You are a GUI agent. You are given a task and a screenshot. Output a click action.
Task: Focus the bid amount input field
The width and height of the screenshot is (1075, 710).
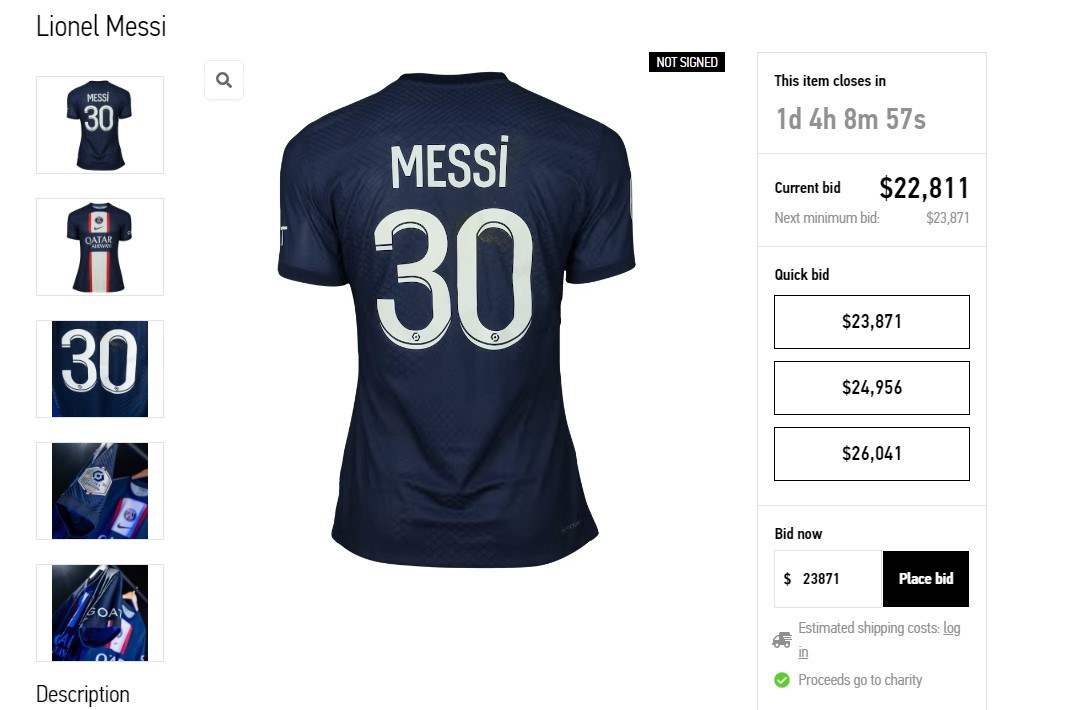point(828,579)
